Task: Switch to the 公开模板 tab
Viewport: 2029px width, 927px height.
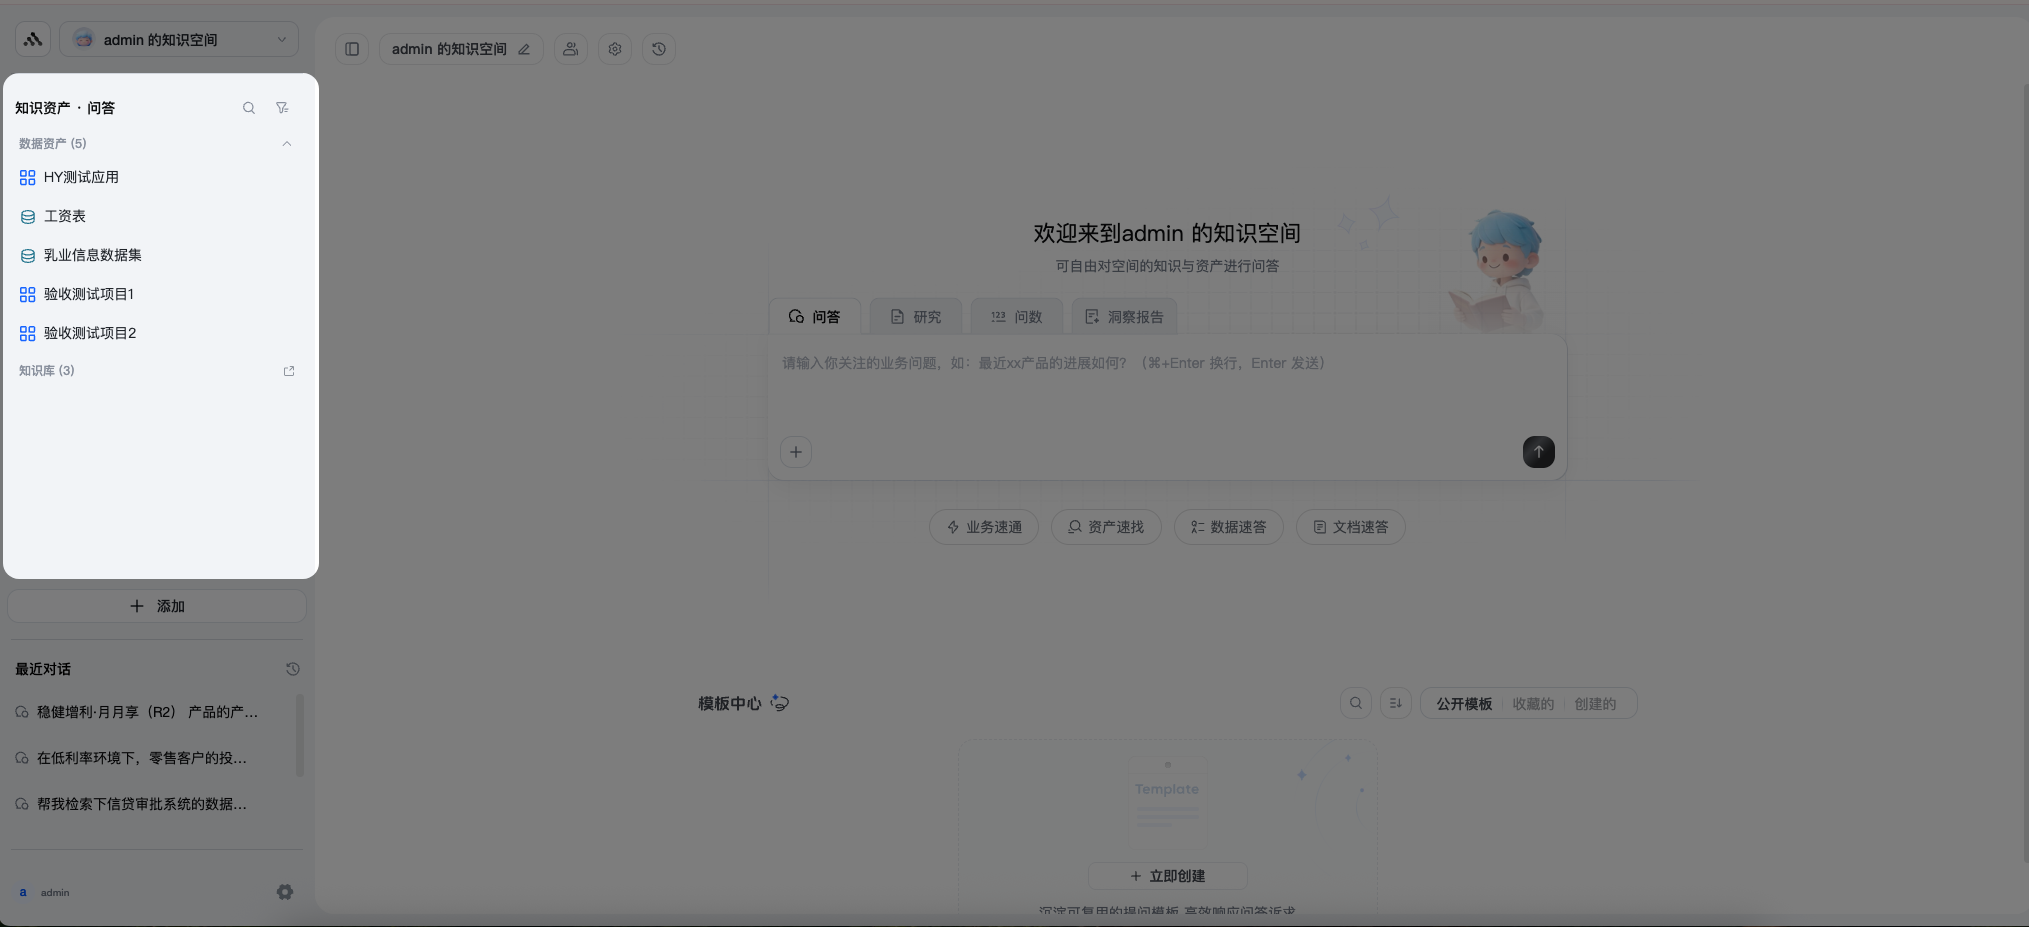Action: [1464, 704]
